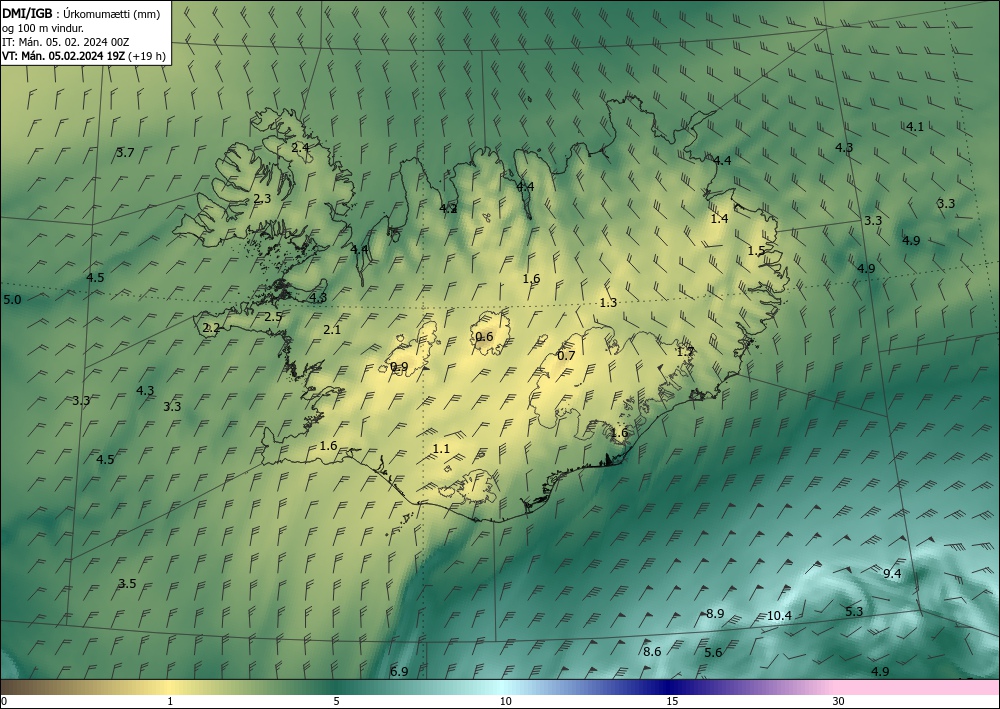Click the 2.1 value on the map

[x=332, y=330]
